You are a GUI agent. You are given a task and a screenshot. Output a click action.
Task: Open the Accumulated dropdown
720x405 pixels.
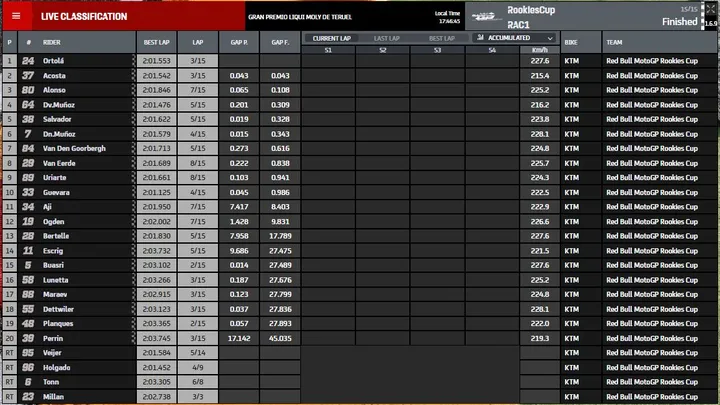coord(514,38)
